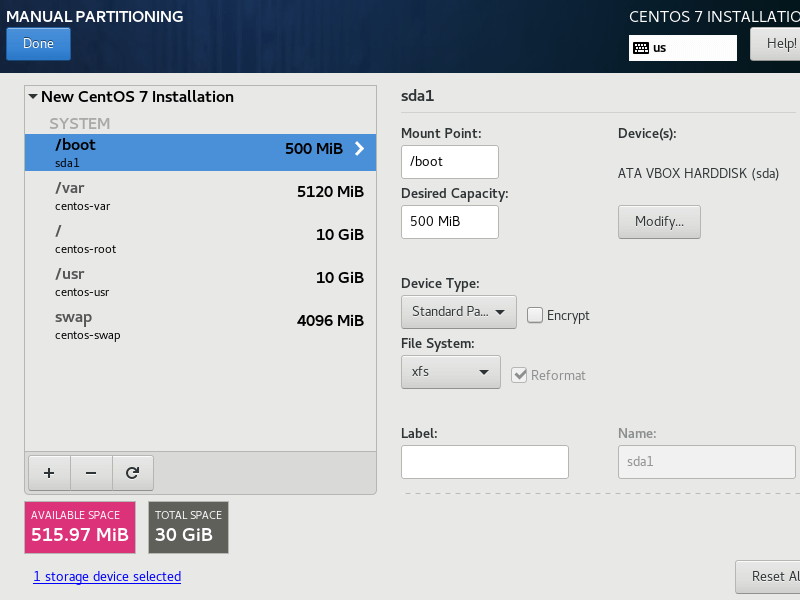Click the reload storage configuration icon
The width and height of the screenshot is (800, 600).
(131, 471)
